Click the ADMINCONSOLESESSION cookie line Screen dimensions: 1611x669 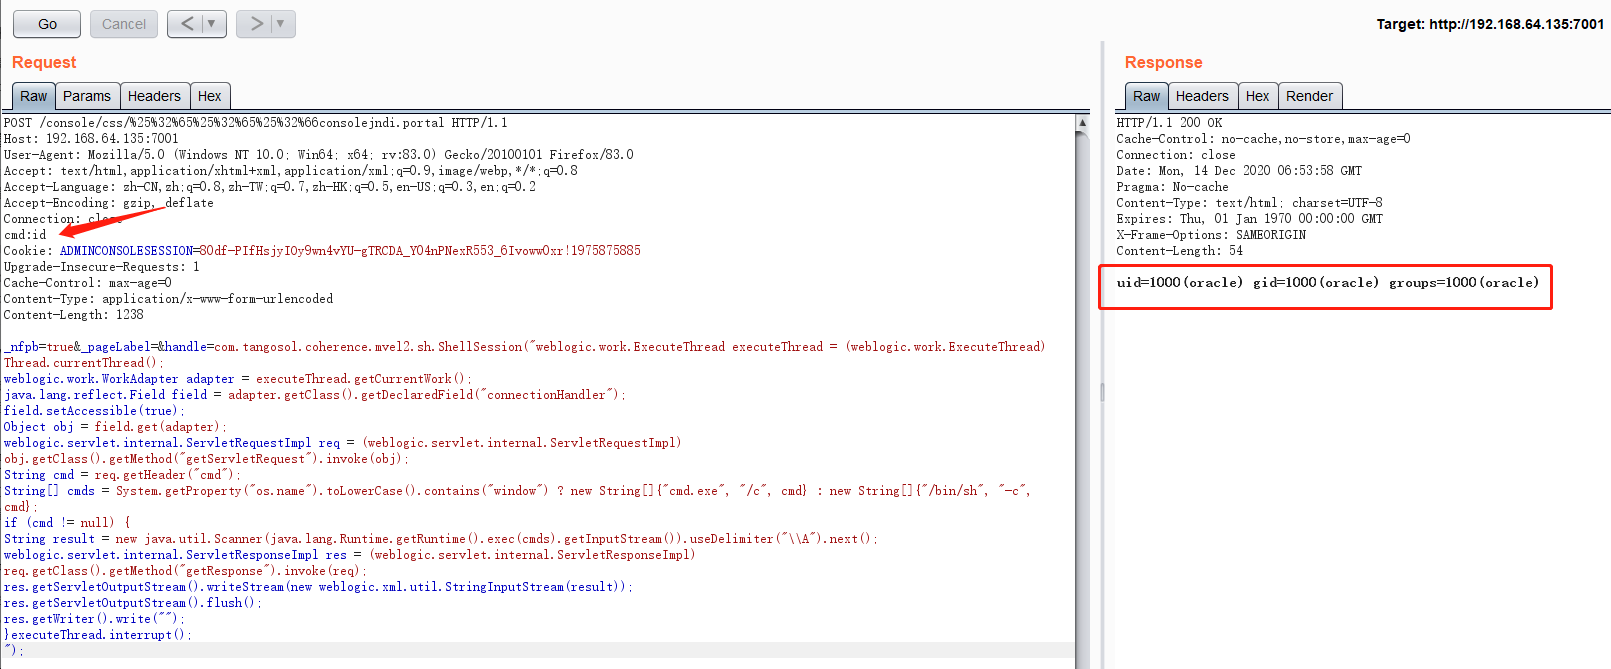click(322, 251)
